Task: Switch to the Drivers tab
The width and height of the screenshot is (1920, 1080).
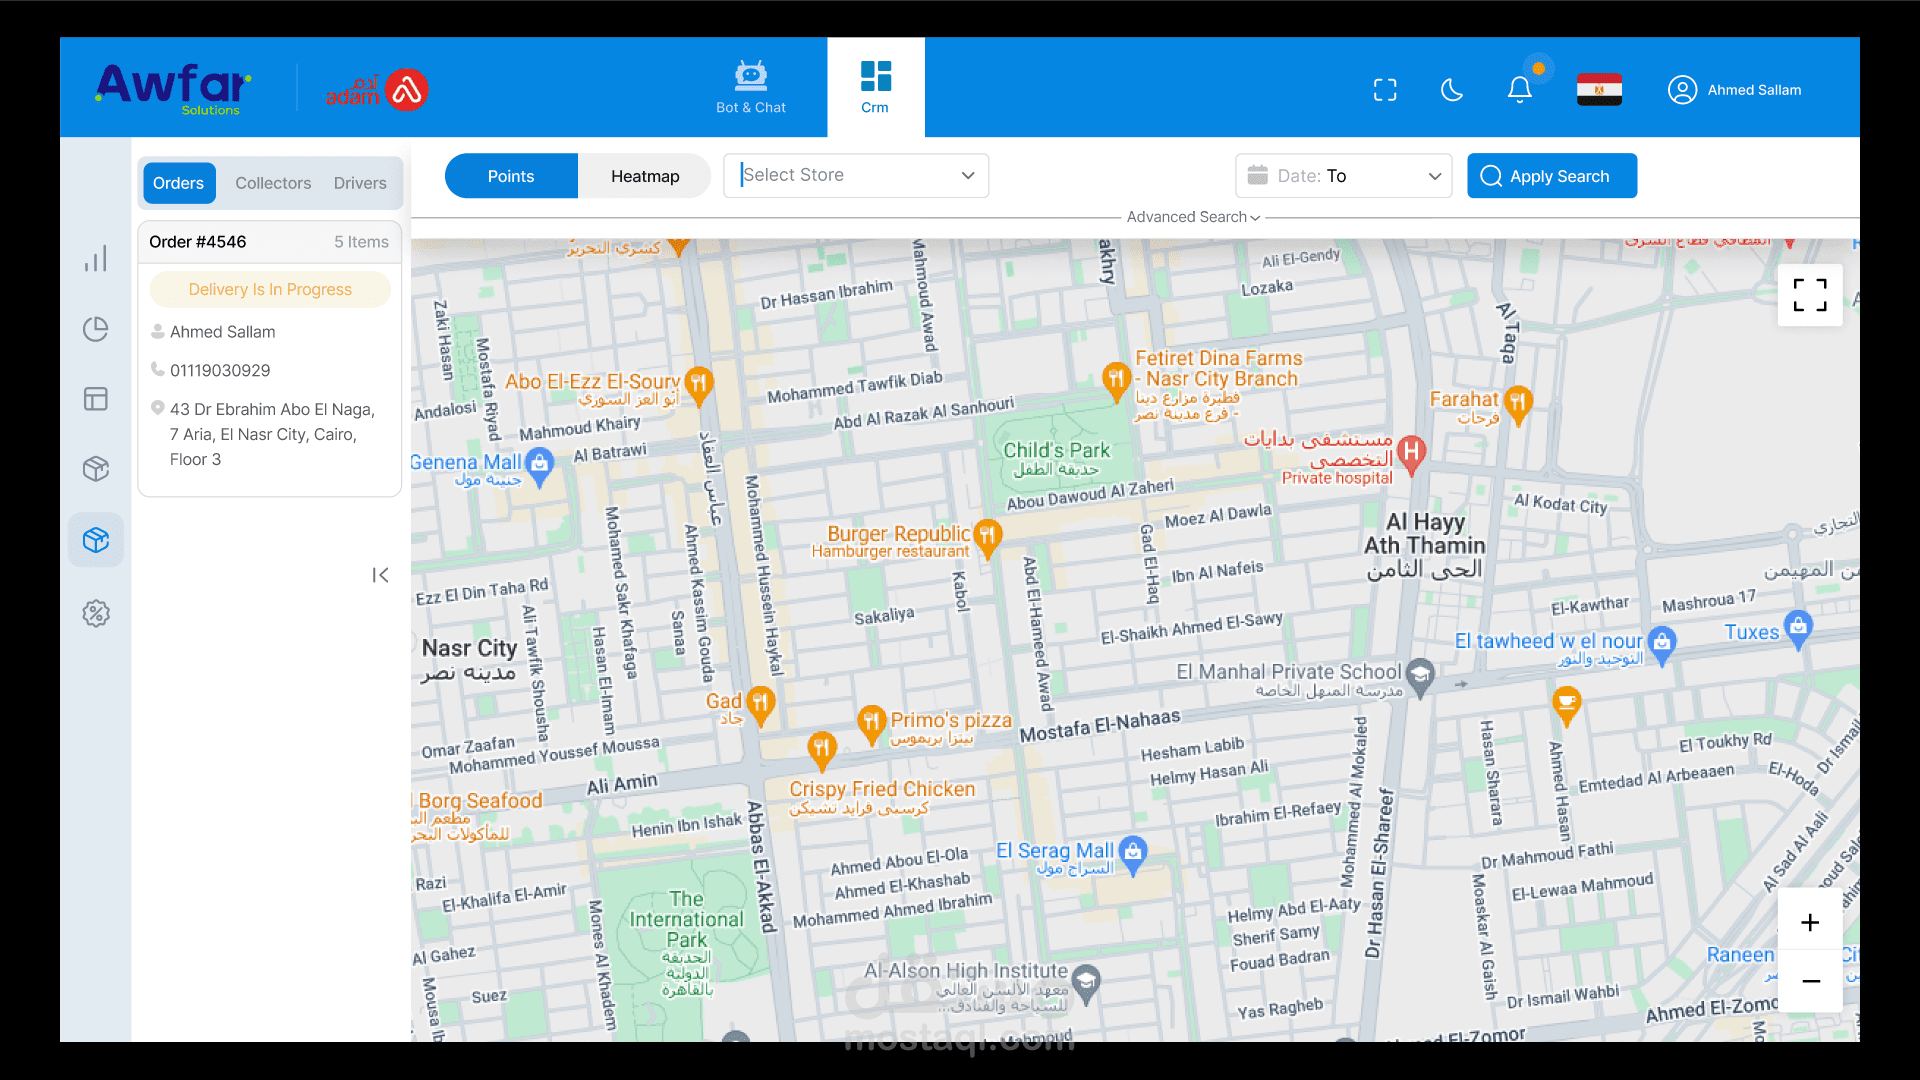Action: click(x=360, y=183)
